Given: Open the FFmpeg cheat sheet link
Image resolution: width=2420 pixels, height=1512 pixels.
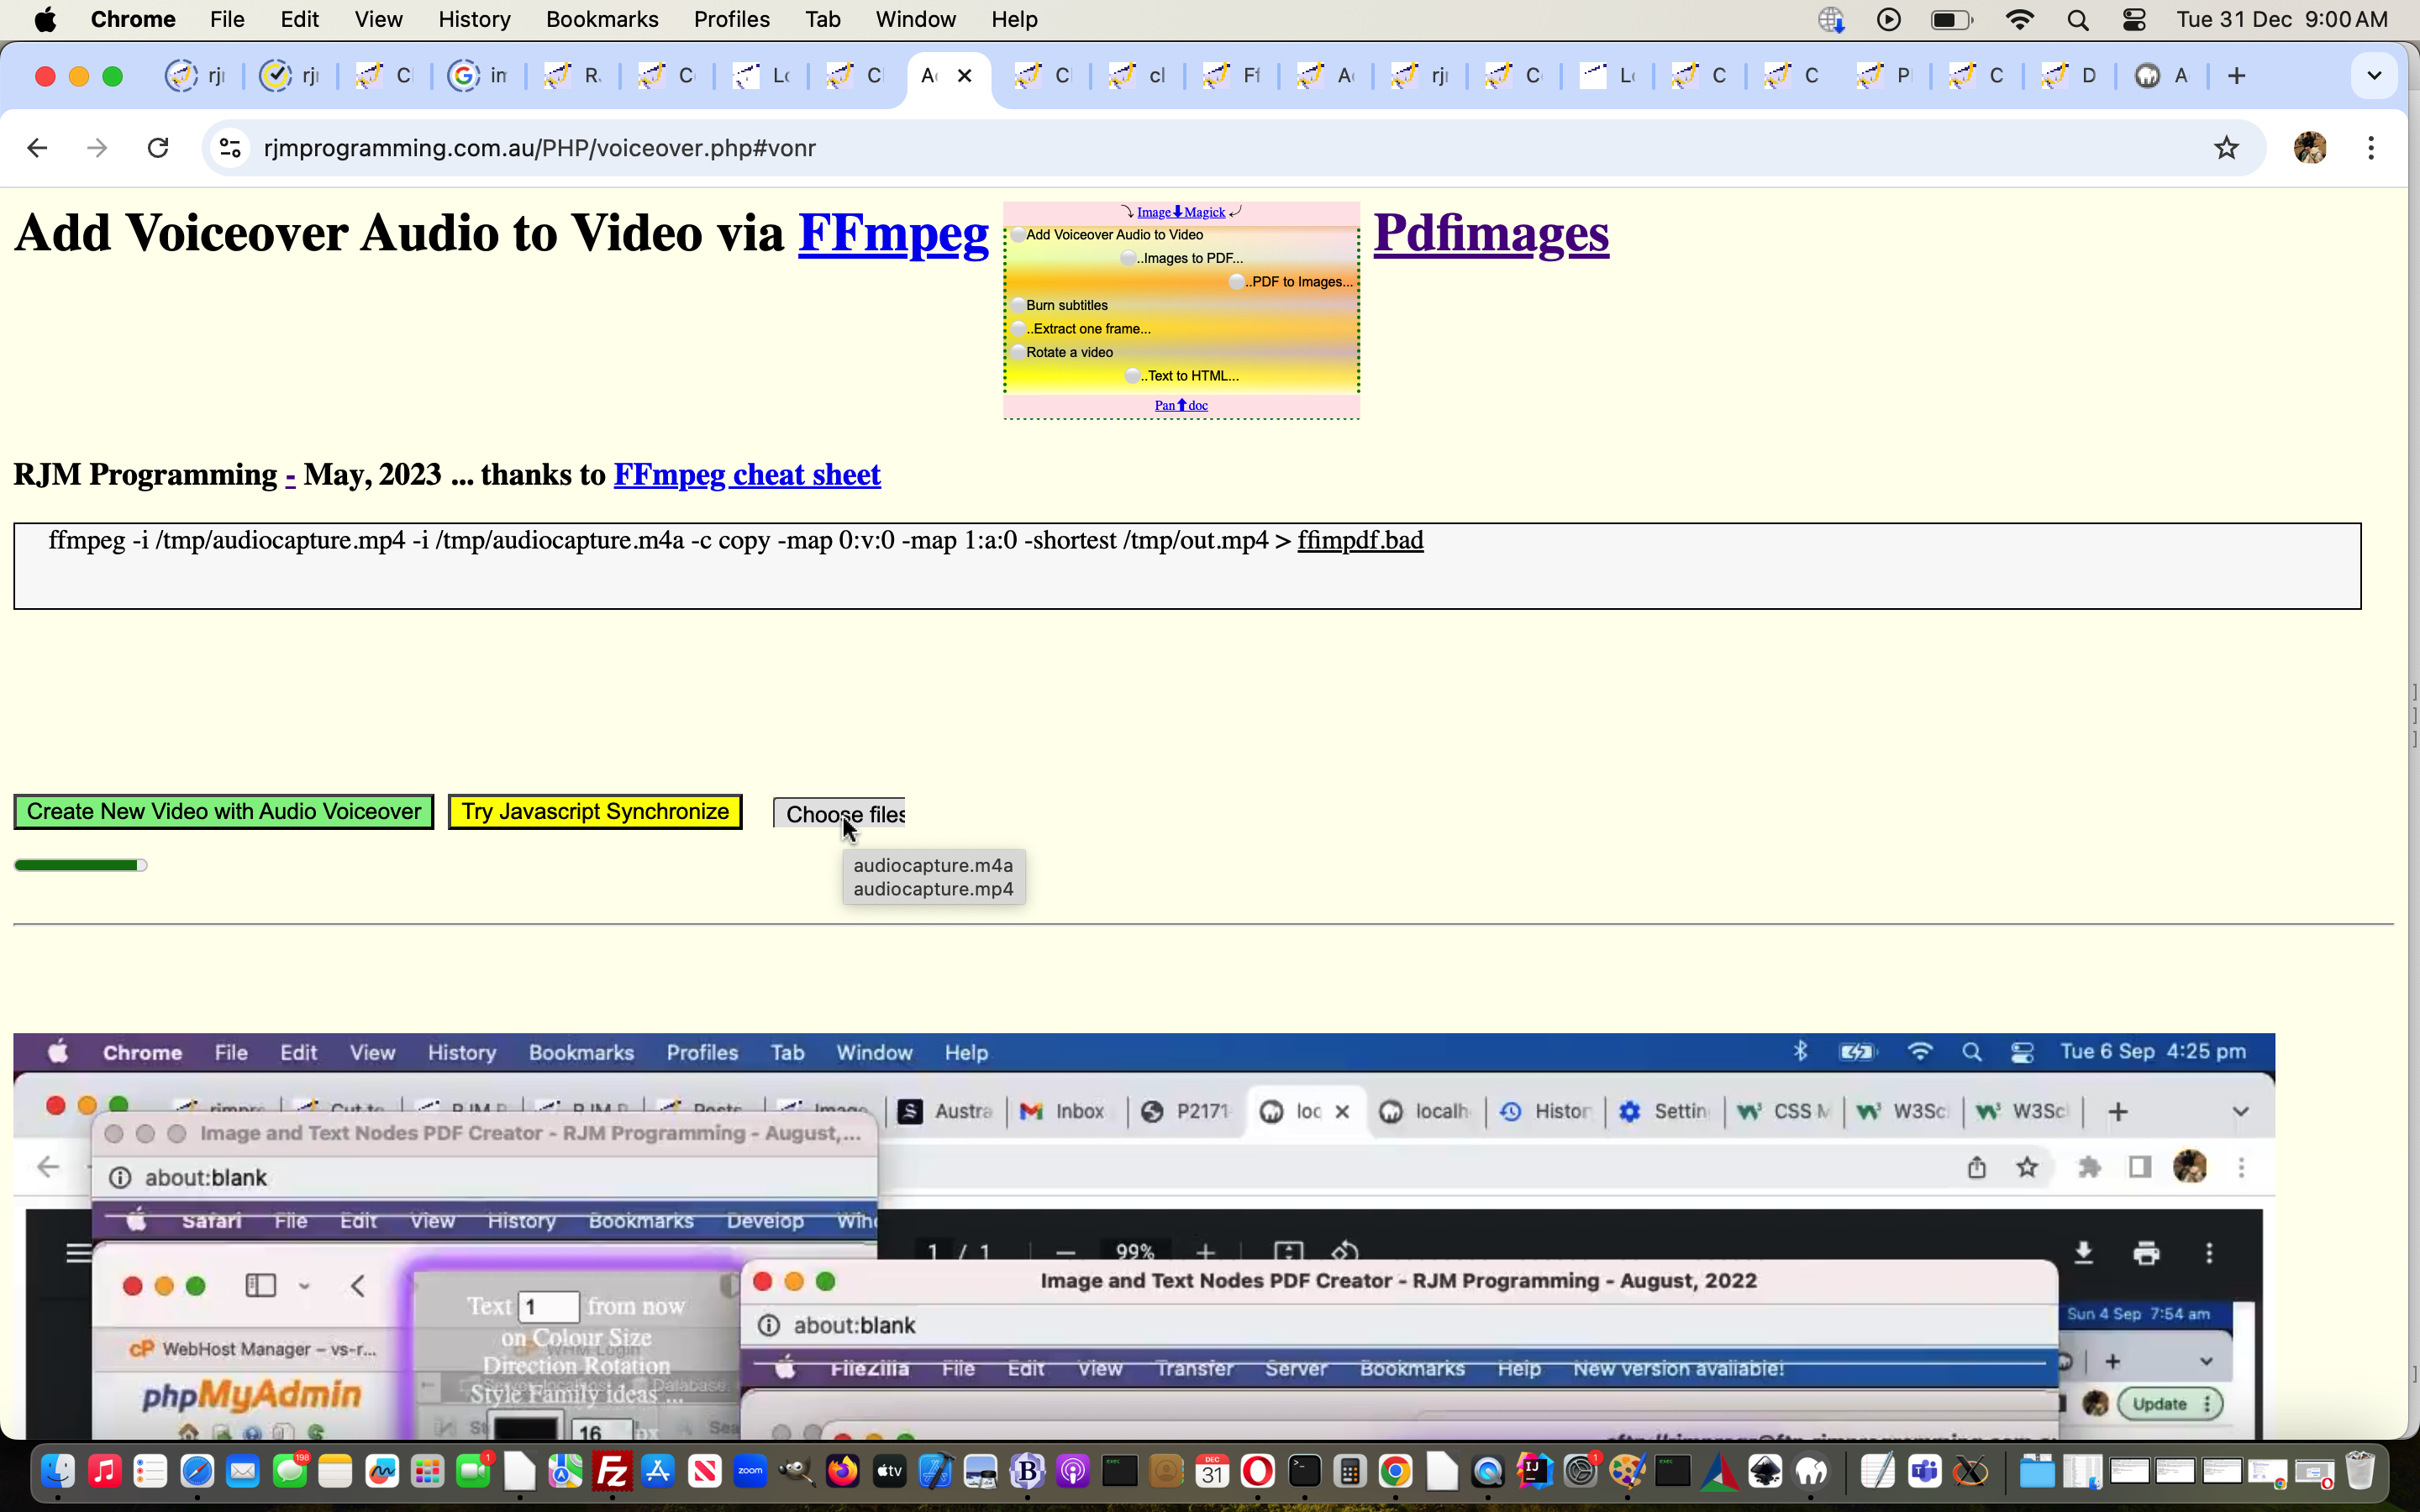Looking at the screenshot, I should [747, 475].
